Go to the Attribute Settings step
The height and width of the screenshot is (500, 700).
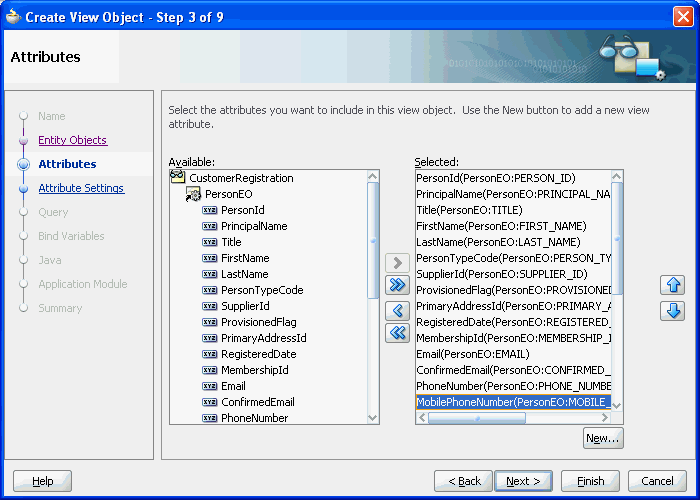tap(81, 188)
